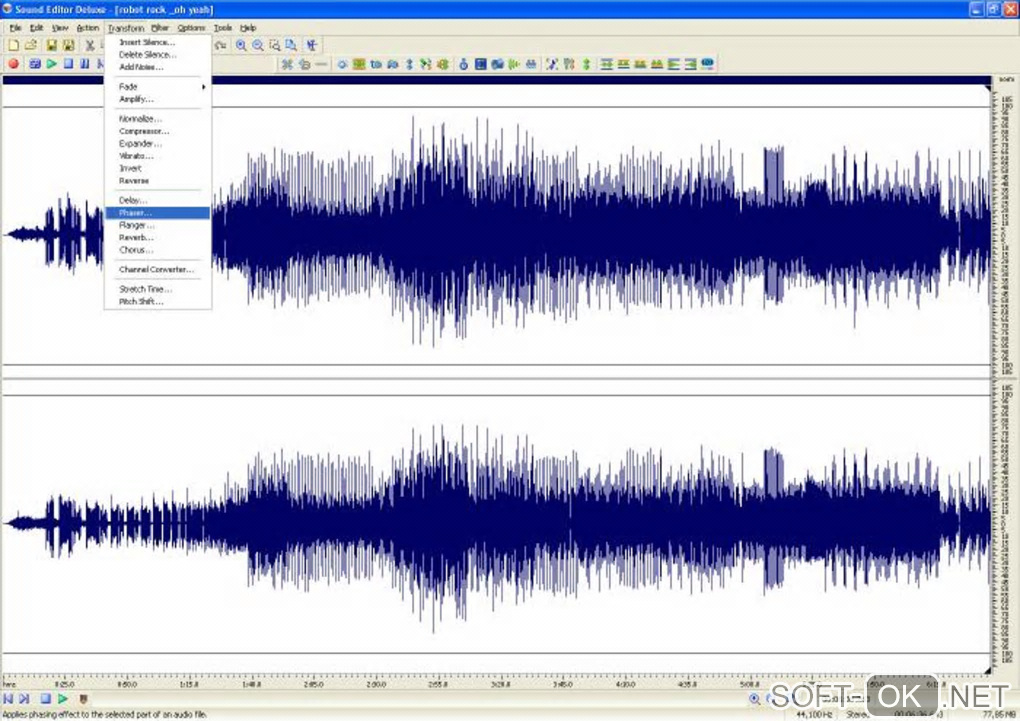Click the red Record button

[13, 64]
